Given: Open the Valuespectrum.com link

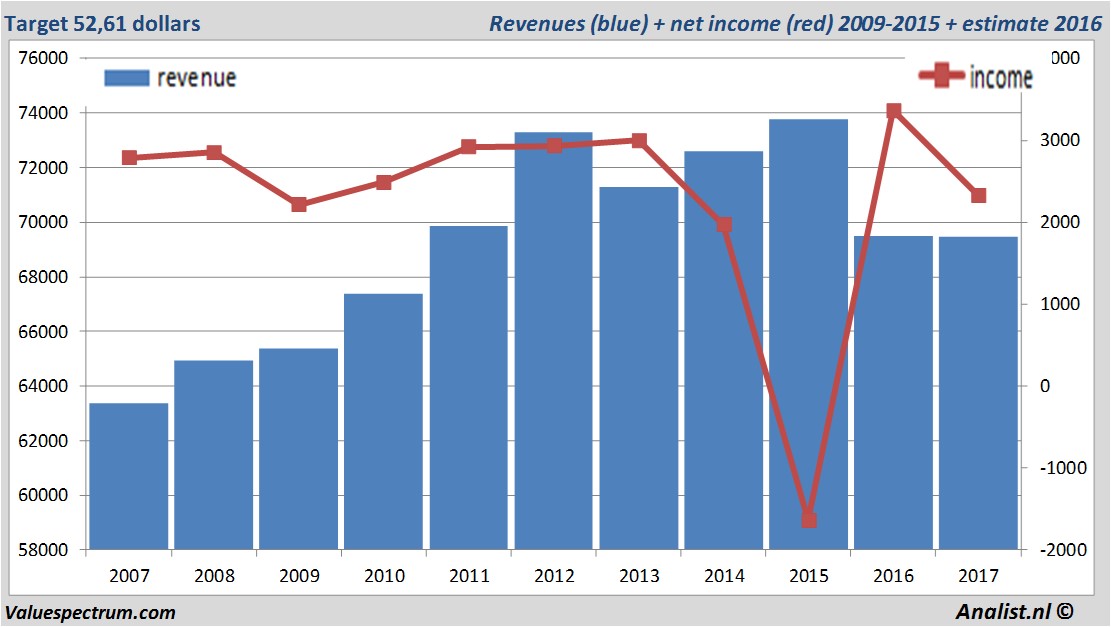Looking at the screenshot, I should pos(90,612).
